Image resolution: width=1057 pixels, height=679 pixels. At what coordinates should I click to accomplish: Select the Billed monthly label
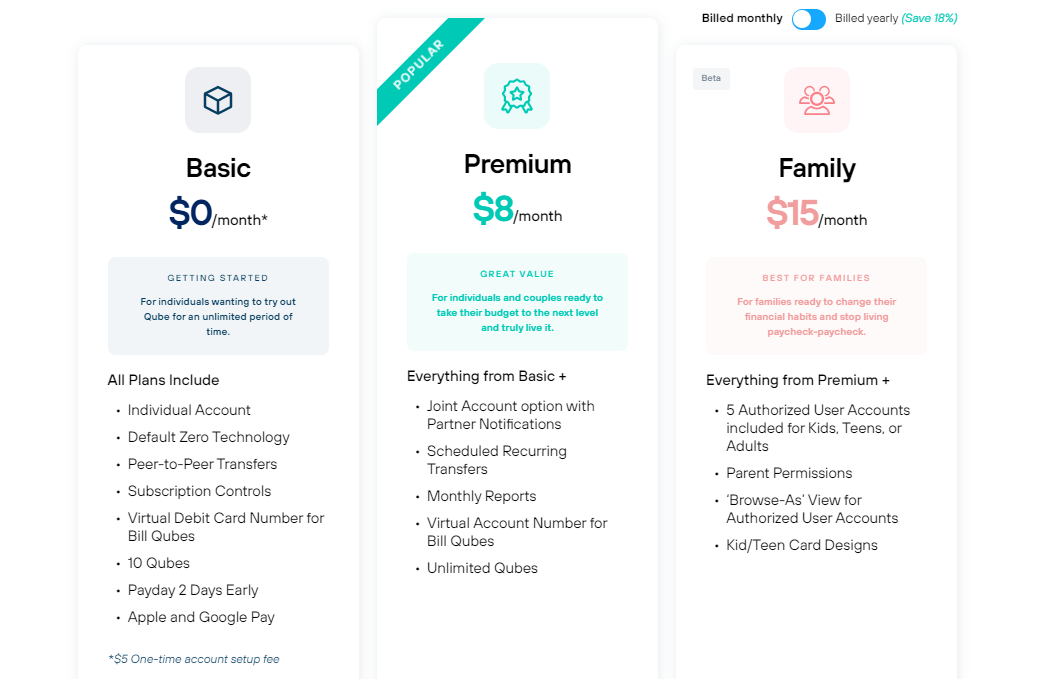pos(742,18)
